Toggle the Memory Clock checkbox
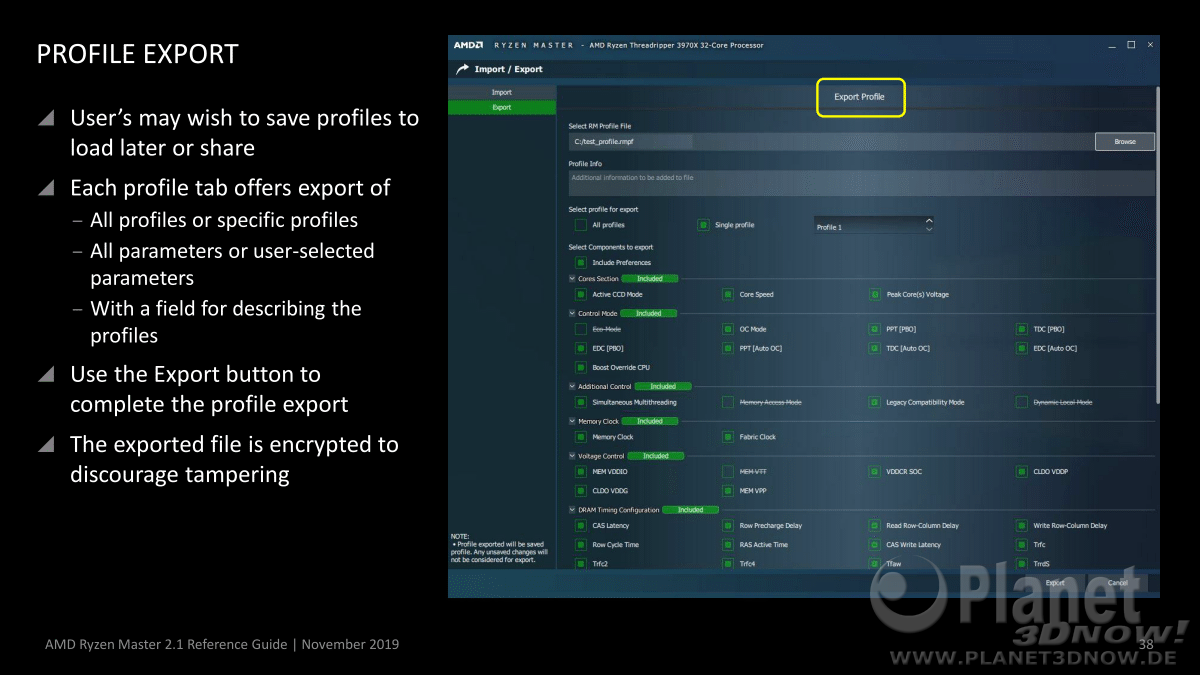This screenshot has height=675, width=1200. (x=581, y=437)
